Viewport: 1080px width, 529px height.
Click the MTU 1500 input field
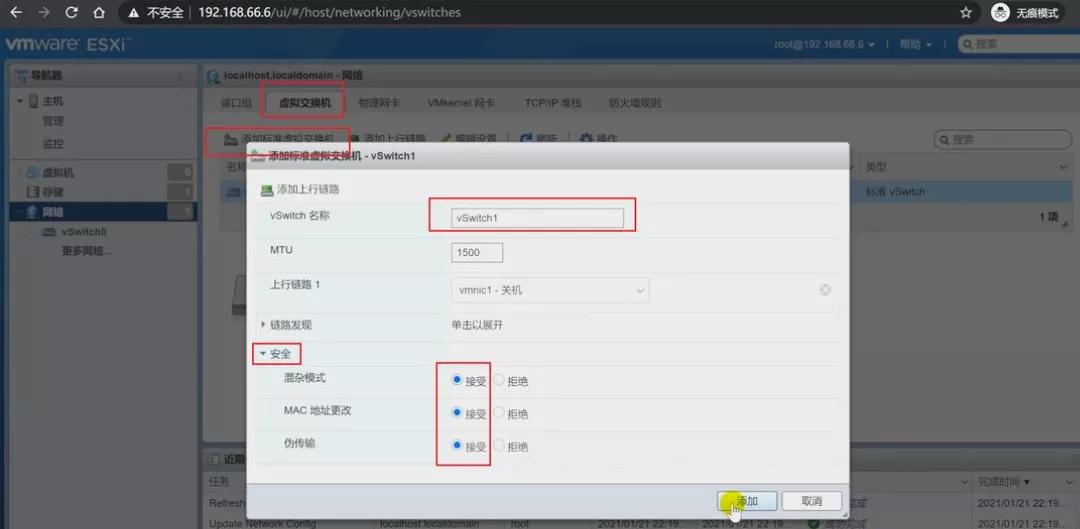pos(477,253)
